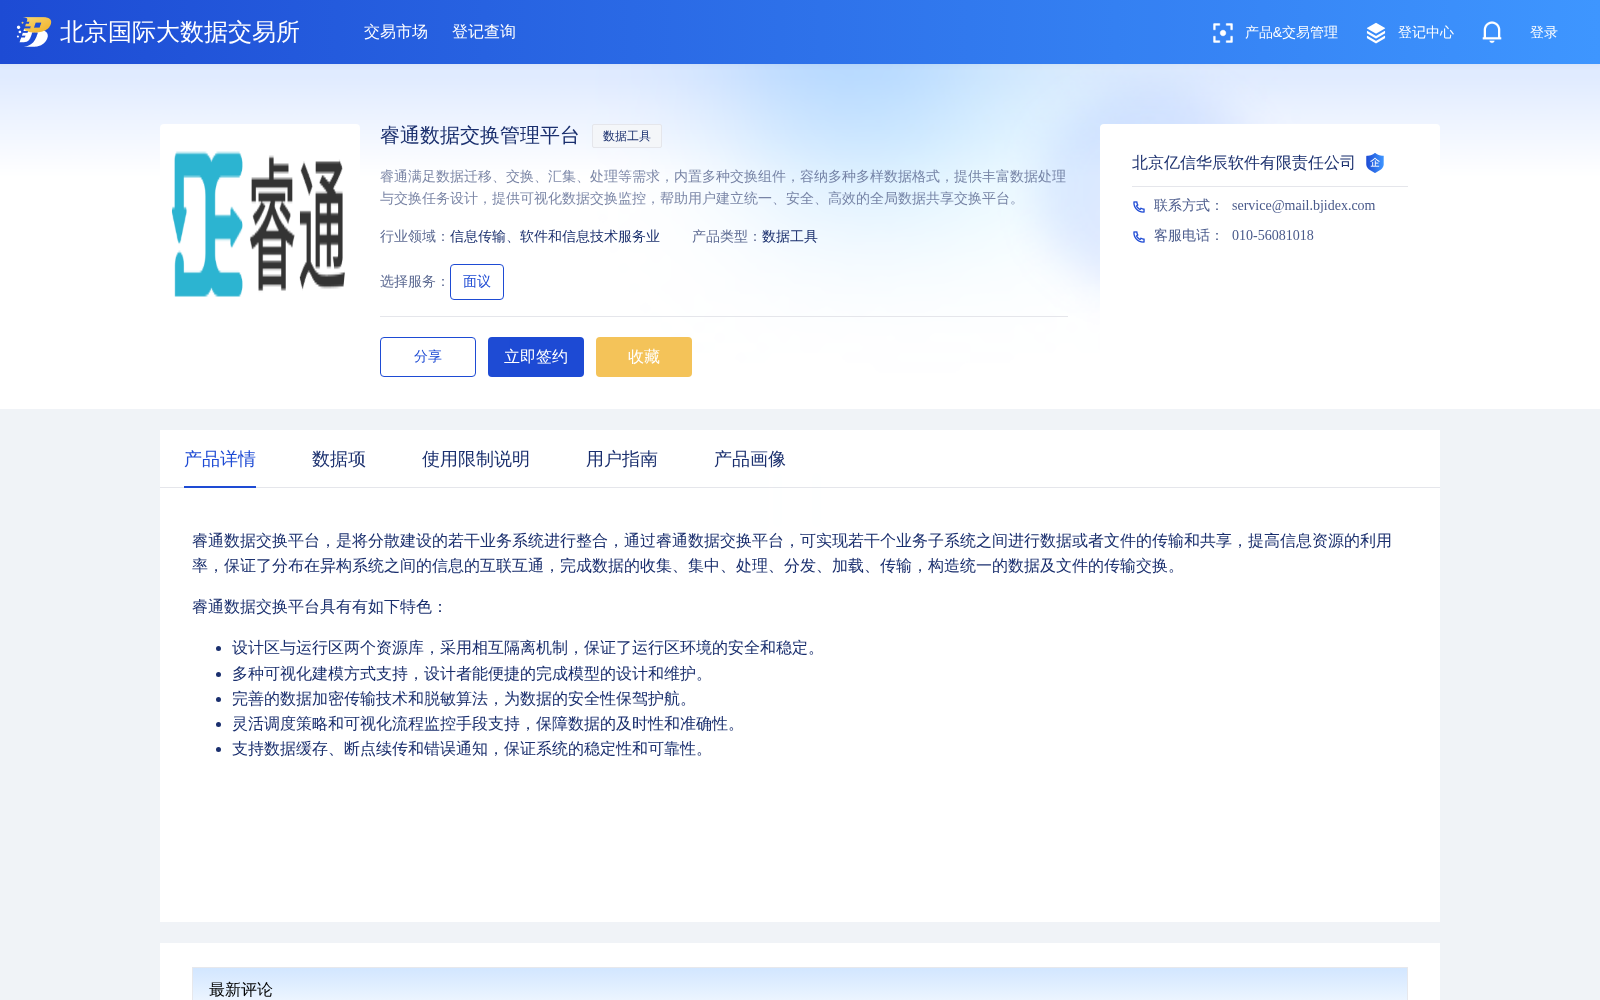Click the line 睿通数据交换平台具有有如下特色

tap(320, 607)
